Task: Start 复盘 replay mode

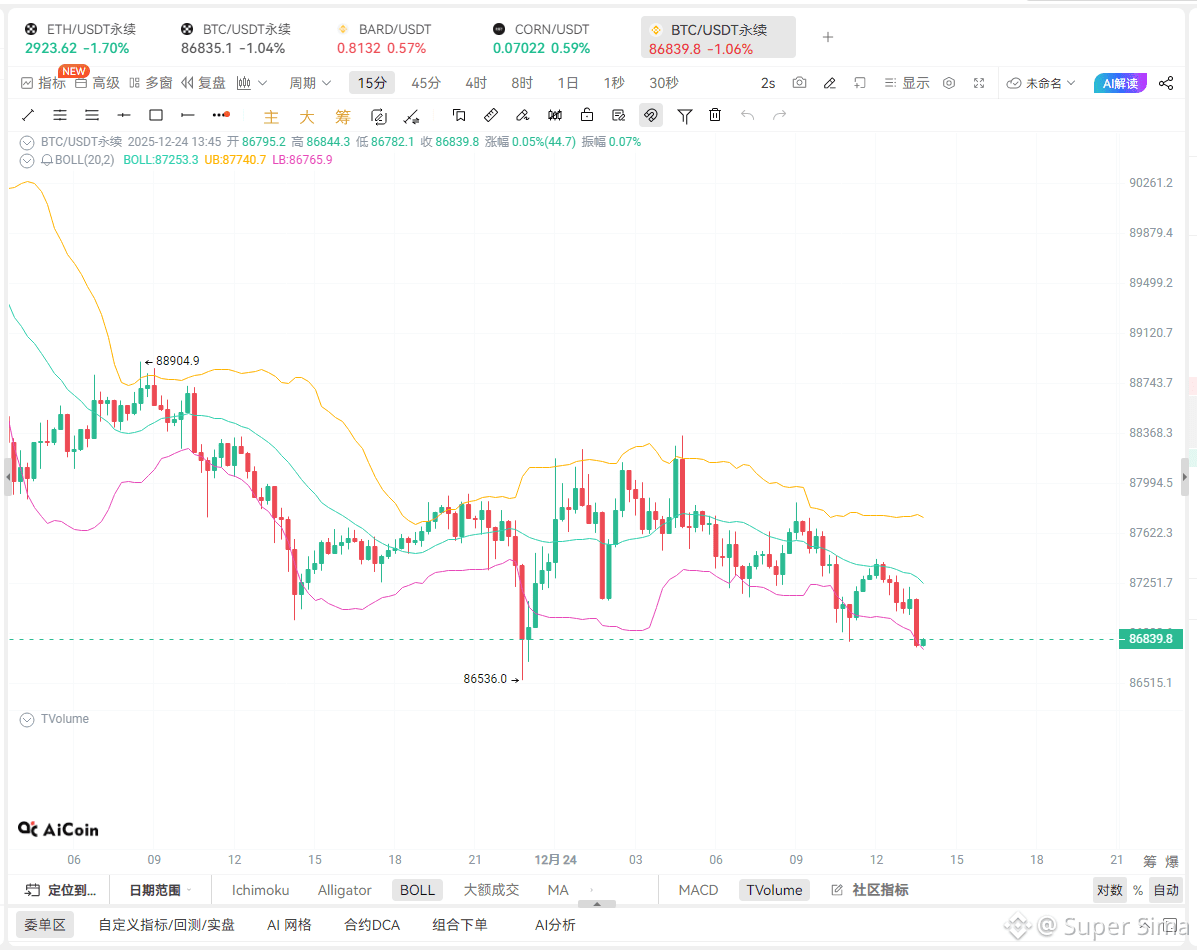Action: (203, 83)
